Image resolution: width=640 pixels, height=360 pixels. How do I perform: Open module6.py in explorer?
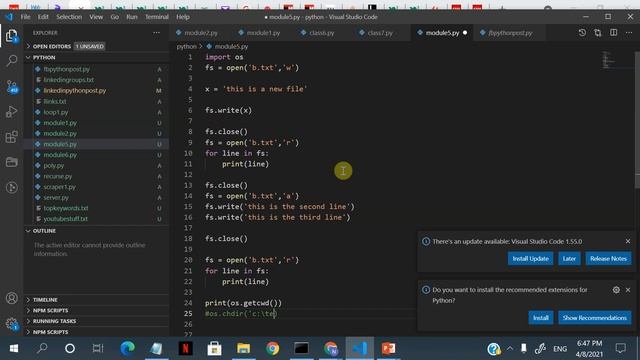[96, 155]
